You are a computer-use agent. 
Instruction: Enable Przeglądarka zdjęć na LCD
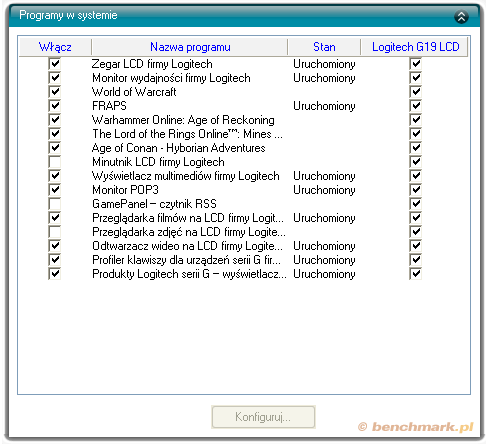pyautogui.click(x=55, y=232)
